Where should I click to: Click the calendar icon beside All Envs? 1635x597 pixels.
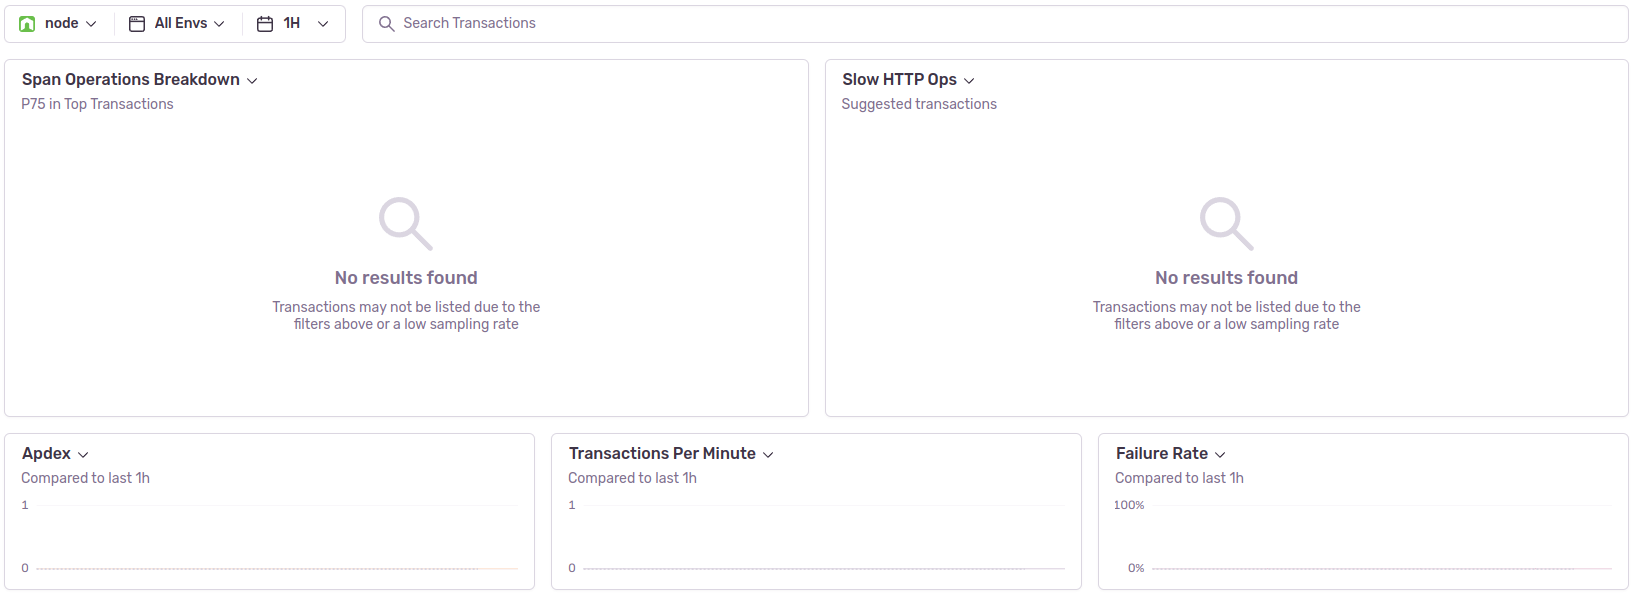pos(135,22)
